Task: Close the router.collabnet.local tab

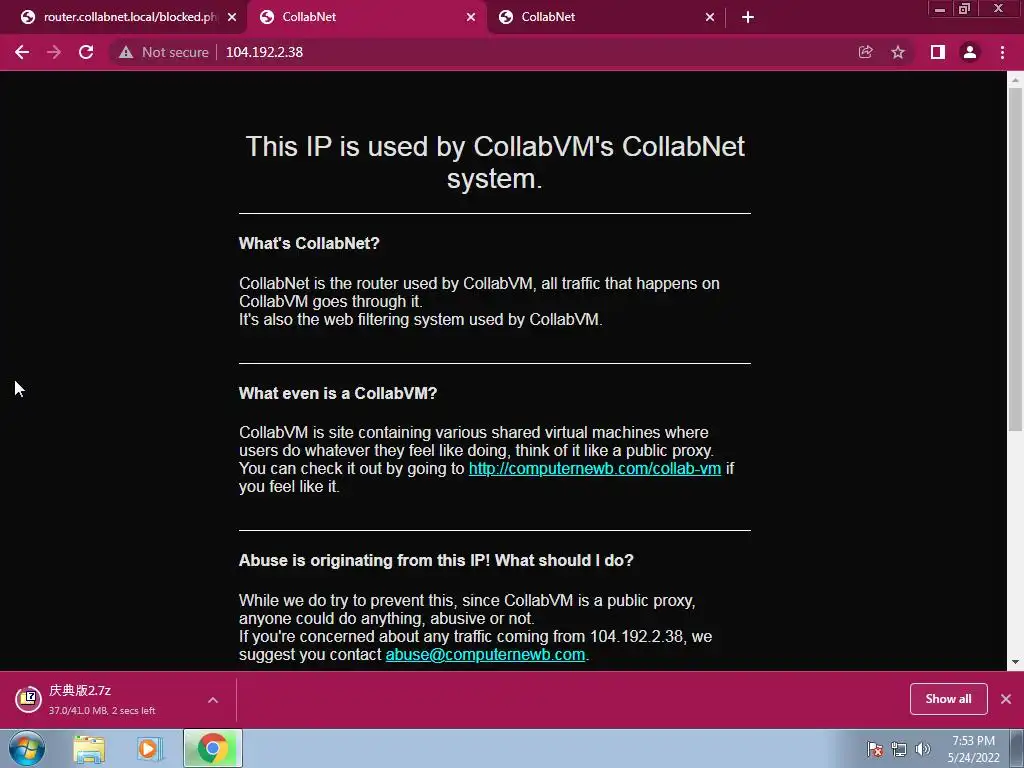Action: 232,18
